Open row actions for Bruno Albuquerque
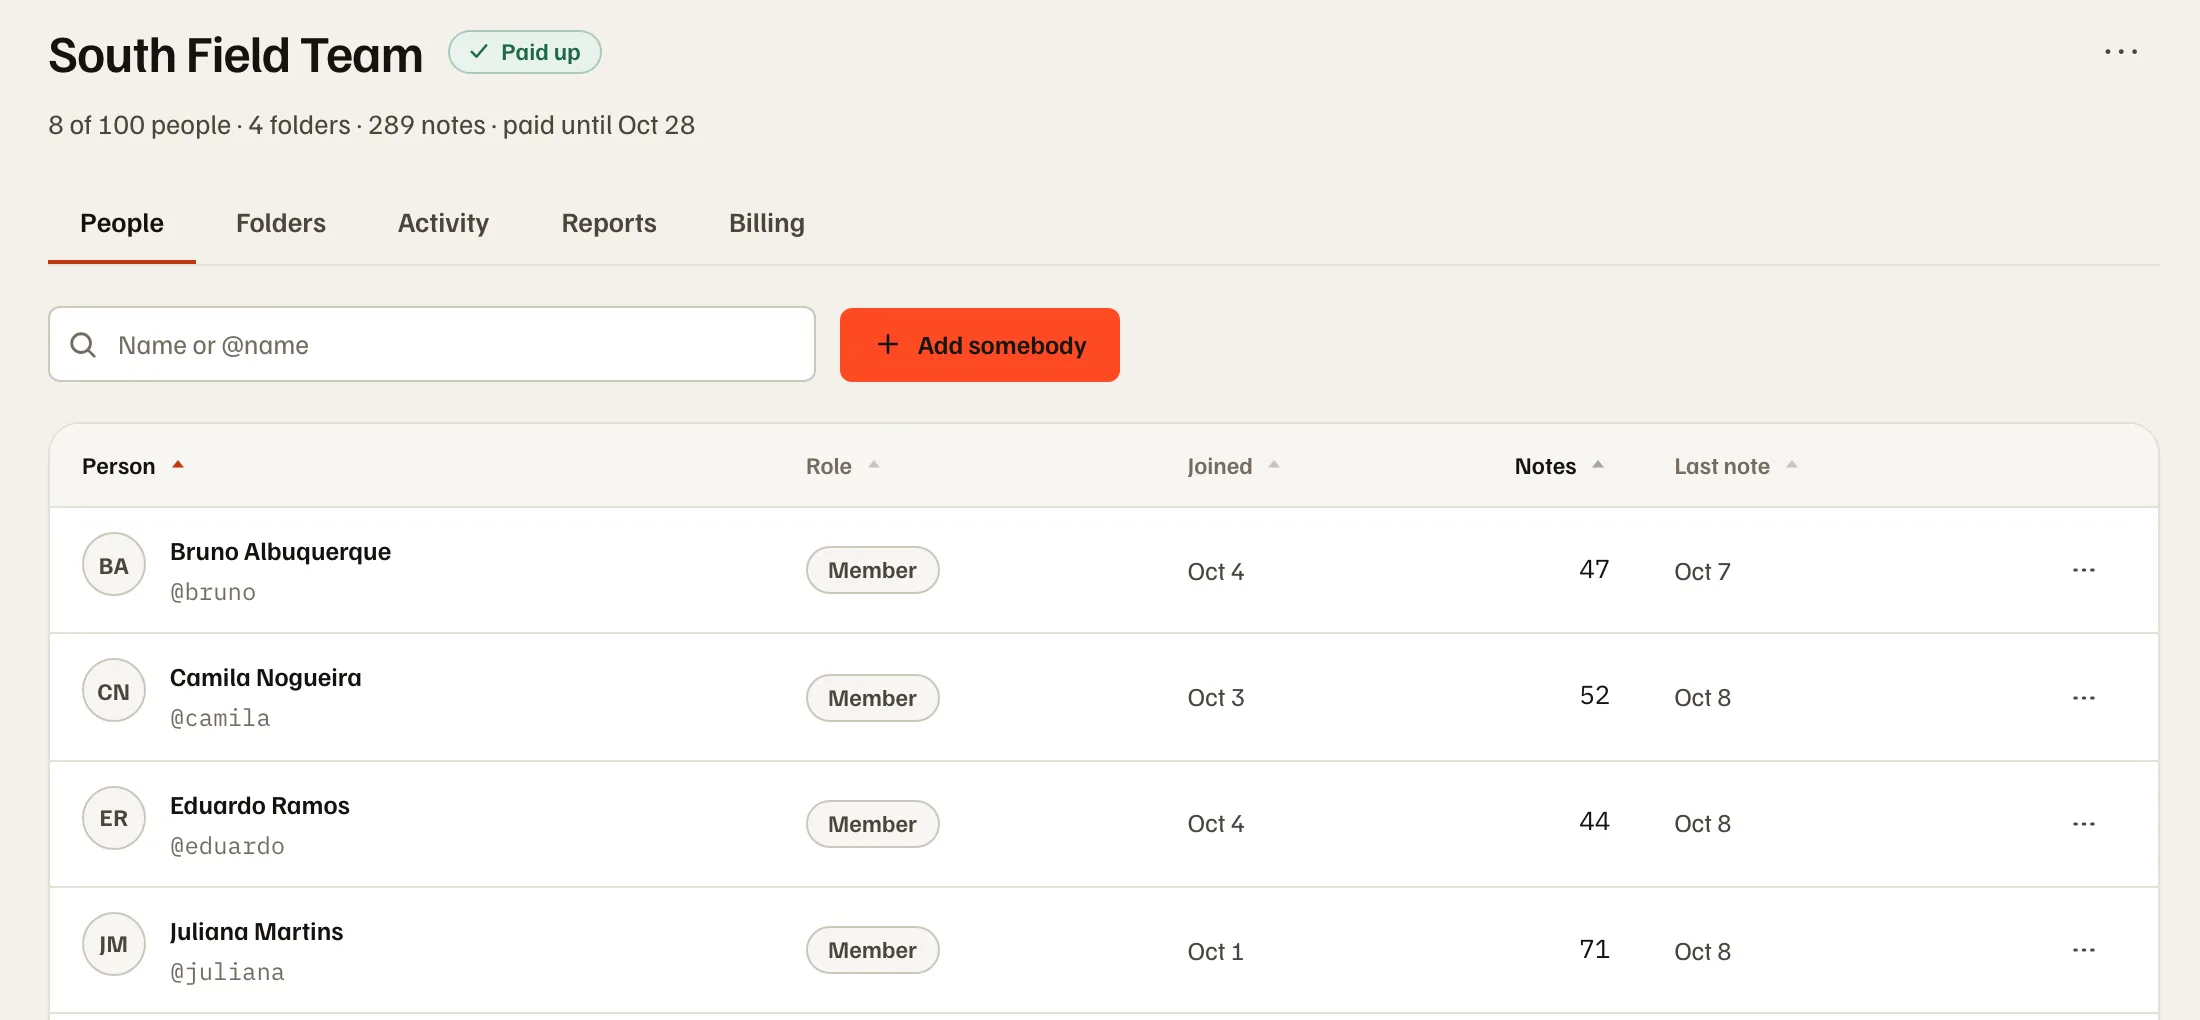Image resolution: width=2200 pixels, height=1020 pixels. tap(2083, 570)
